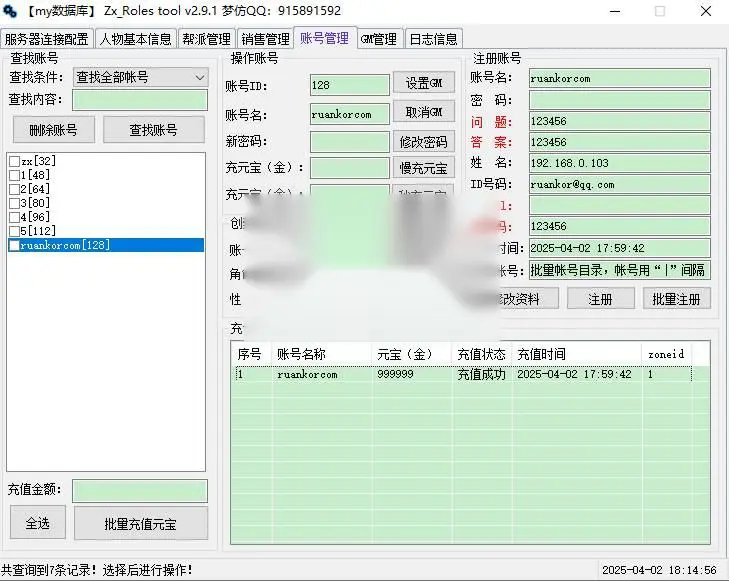Click the 充值时间 column header

(577, 354)
